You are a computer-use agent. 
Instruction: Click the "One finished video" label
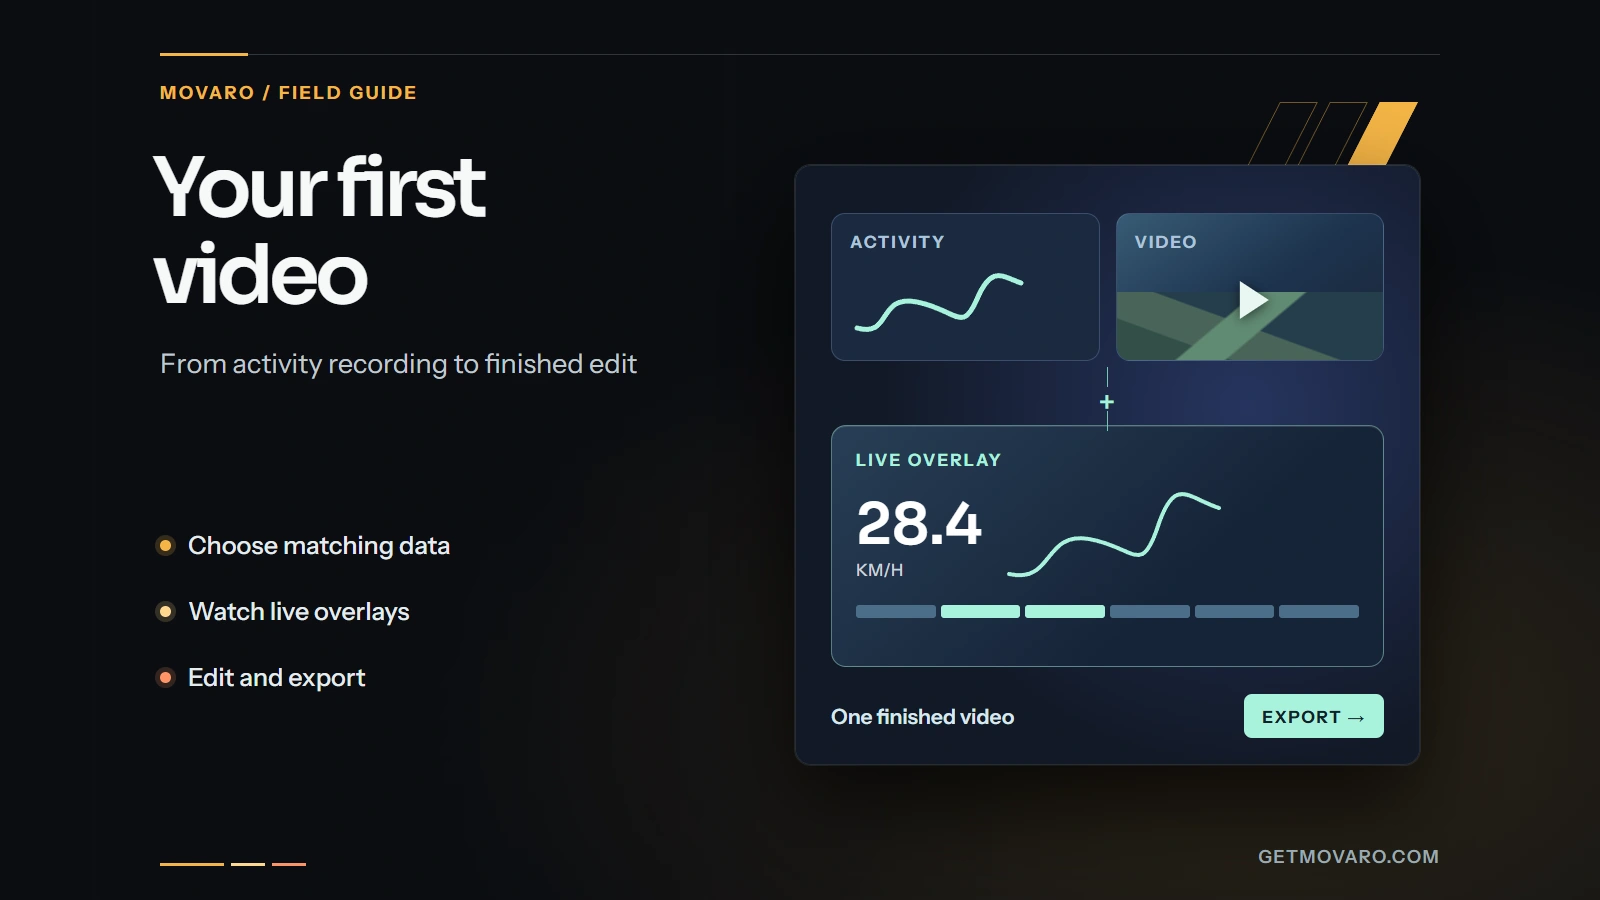point(922,717)
